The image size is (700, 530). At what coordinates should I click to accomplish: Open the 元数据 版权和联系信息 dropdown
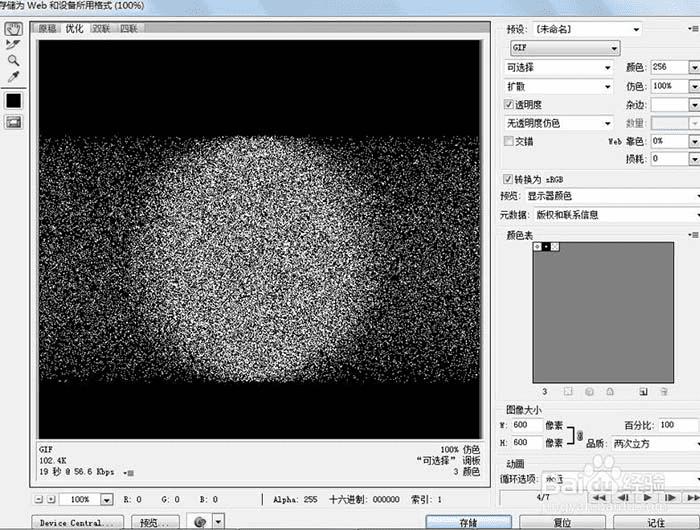(x=617, y=215)
